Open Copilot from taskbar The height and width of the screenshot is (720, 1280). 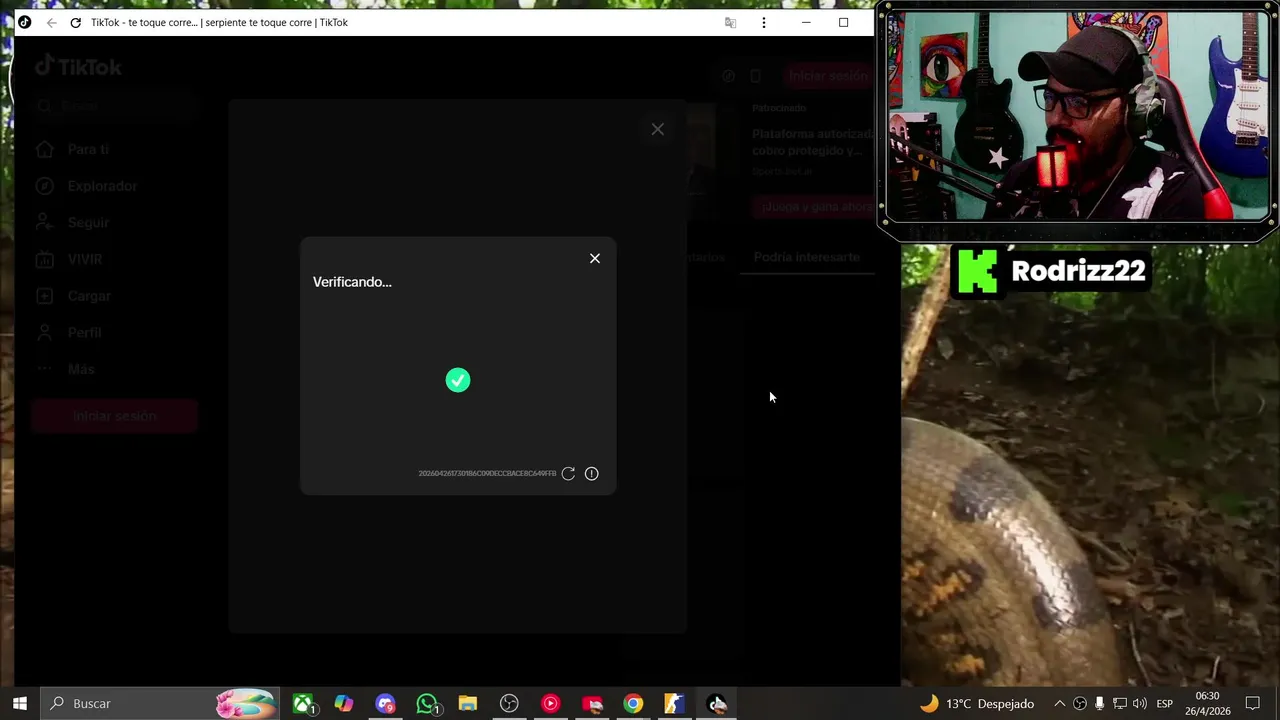[x=344, y=704]
